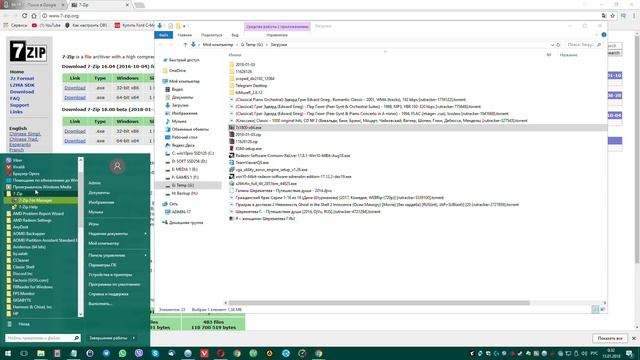This screenshot has width=640, height=360.
Task: Open Skype icon on the taskbar
Action: point(155,353)
